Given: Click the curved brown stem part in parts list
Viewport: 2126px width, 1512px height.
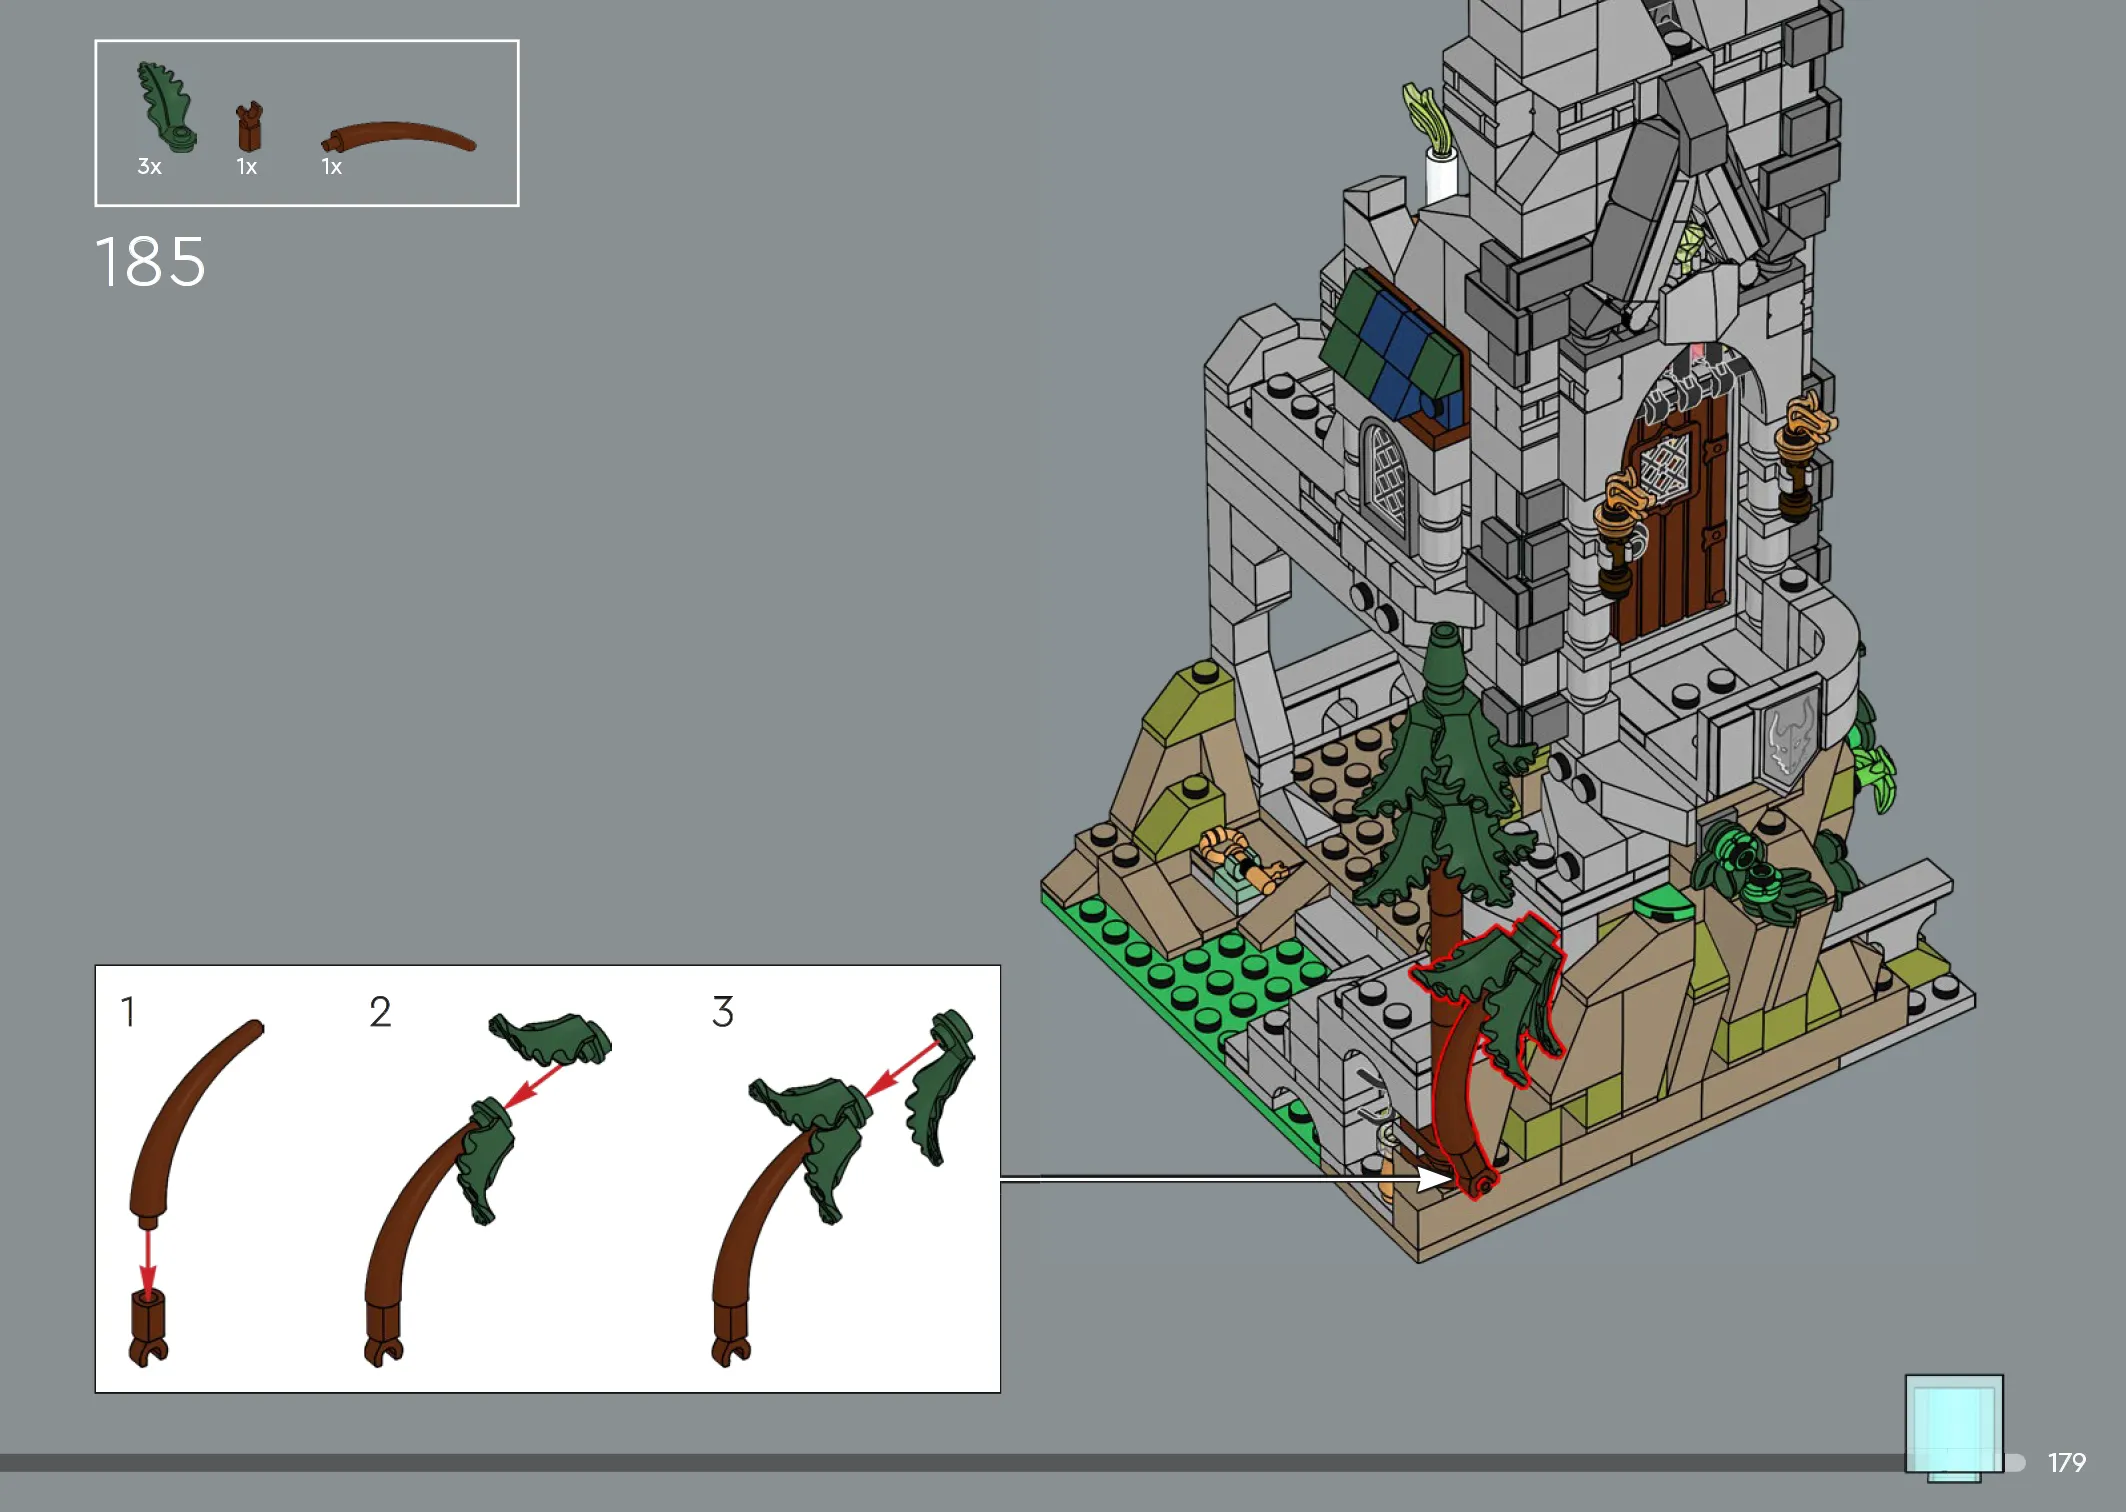Looking at the screenshot, I should click(x=398, y=137).
